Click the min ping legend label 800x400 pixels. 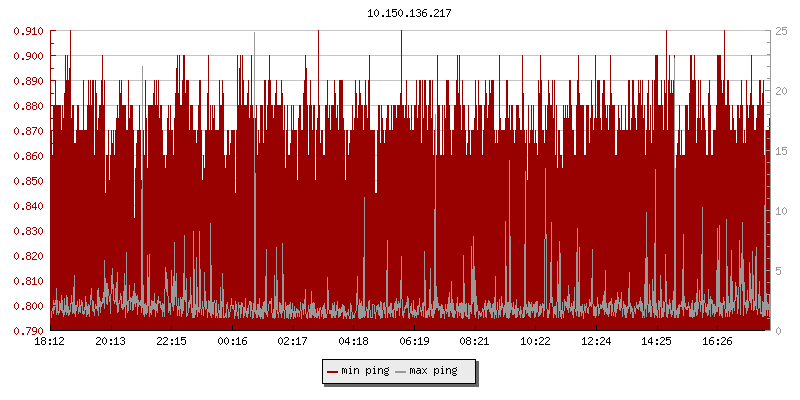pyautogui.click(x=365, y=371)
